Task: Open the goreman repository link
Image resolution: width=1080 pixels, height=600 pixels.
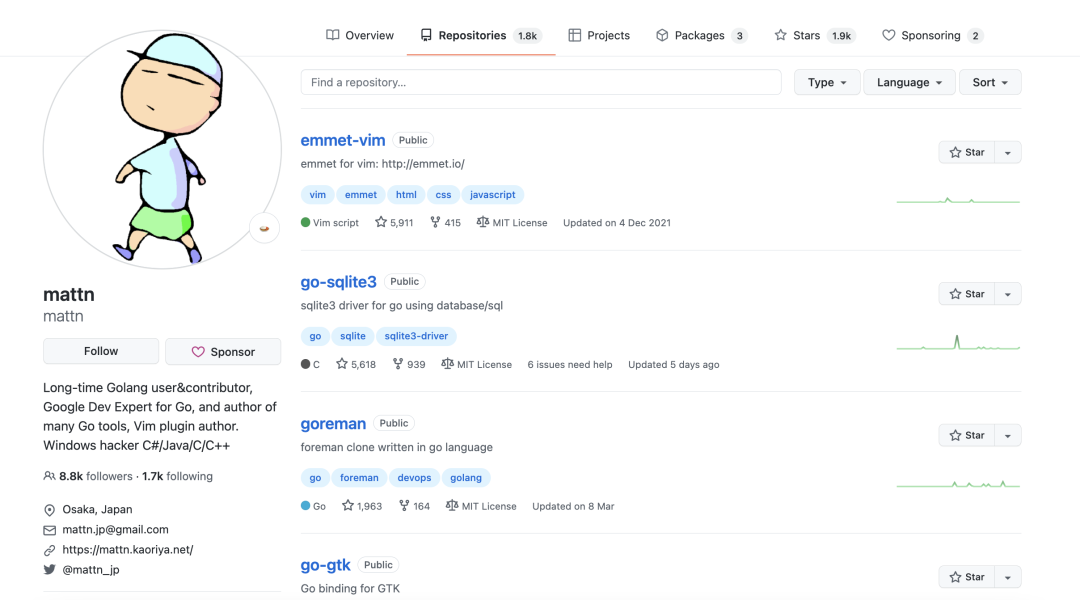Action: [x=333, y=424]
